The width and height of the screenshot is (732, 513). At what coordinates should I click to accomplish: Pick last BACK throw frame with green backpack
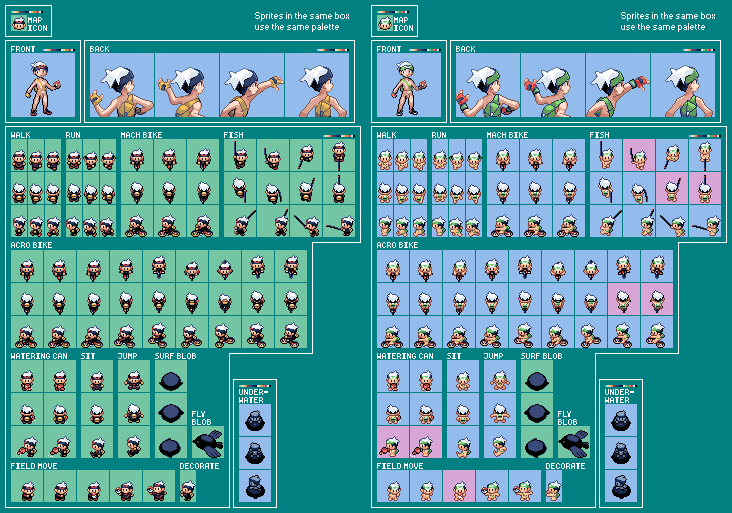pyautogui.click(x=683, y=84)
